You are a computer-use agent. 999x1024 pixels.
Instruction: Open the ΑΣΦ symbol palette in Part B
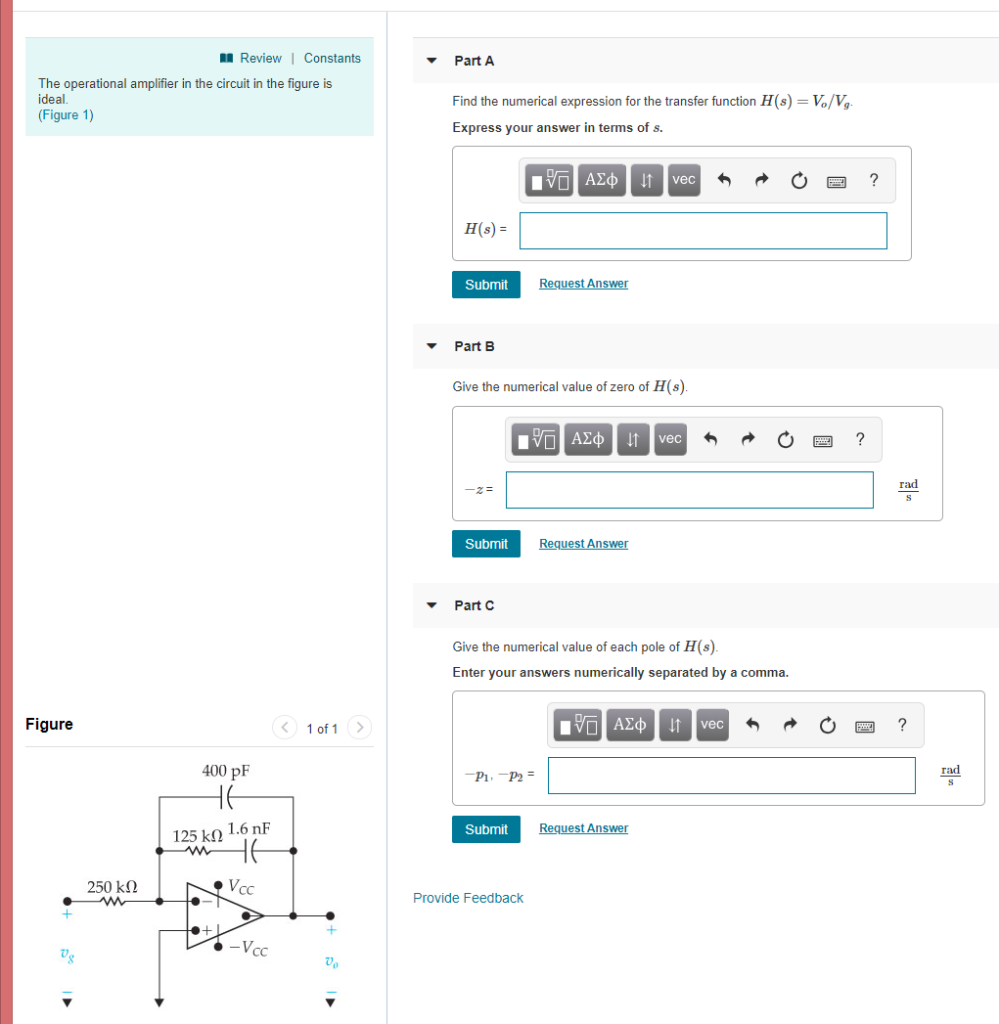587,439
